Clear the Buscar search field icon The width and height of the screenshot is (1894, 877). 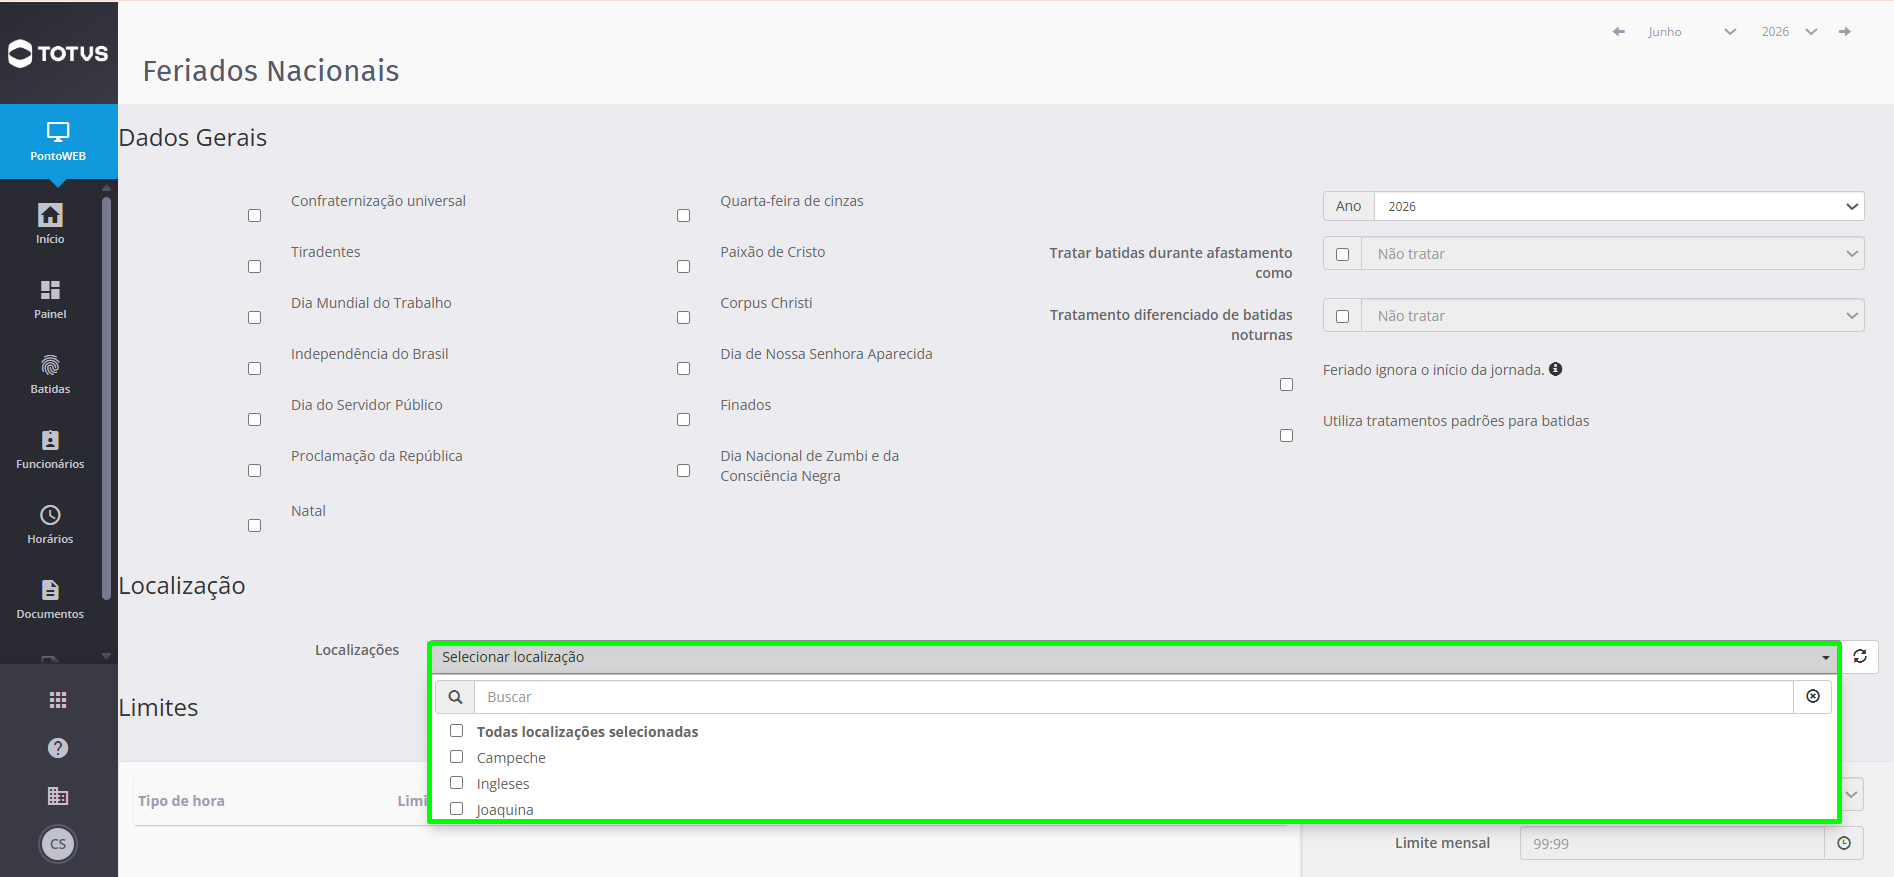point(1813,696)
